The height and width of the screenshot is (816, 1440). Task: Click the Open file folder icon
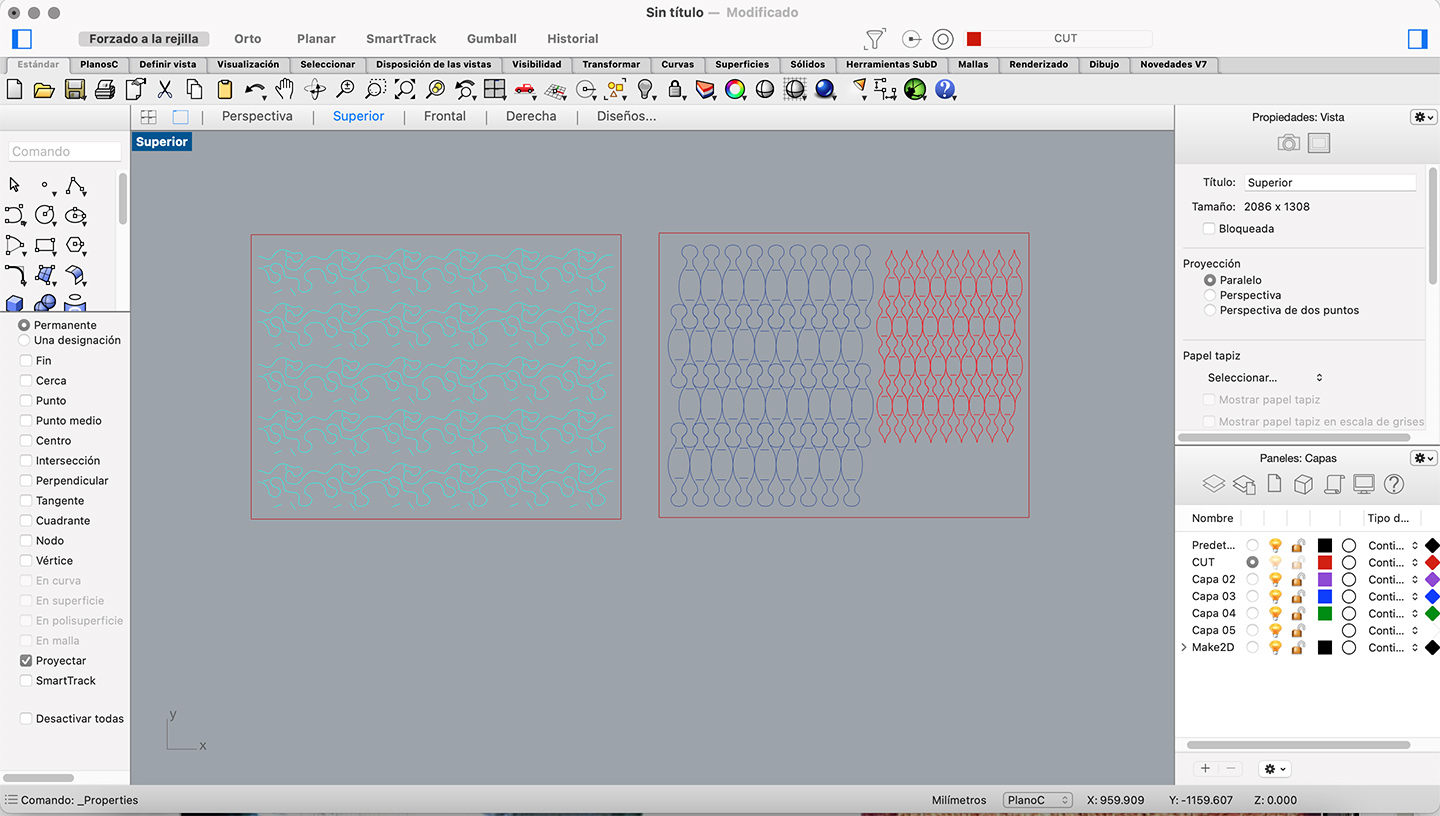click(x=44, y=90)
